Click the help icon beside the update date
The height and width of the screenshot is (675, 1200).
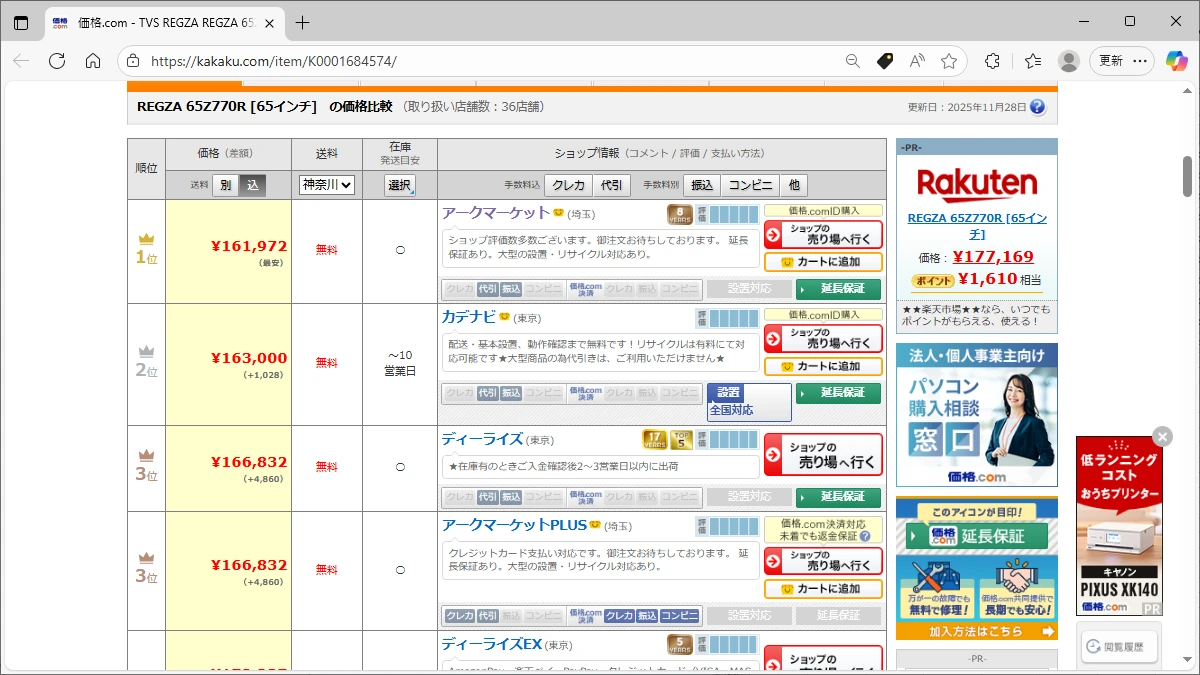[x=1037, y=107]
